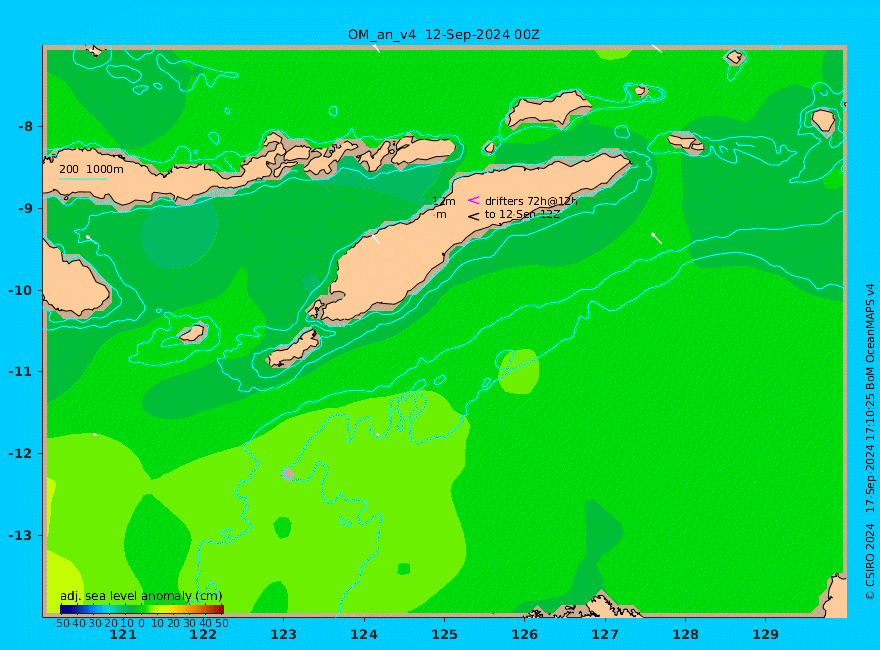Click the 'adj. sea level anomaly (cm)' label
This screenshot has height=650, width=880.
pos(141,596)
